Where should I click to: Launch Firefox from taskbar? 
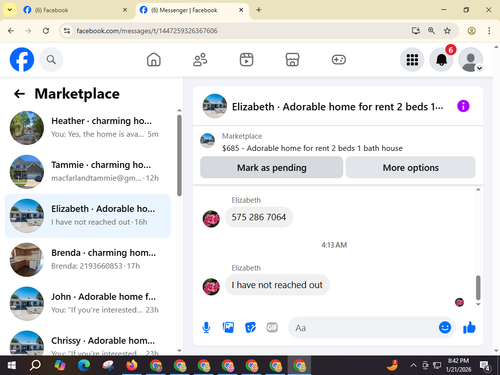pyautogui.click(x=132, y=365)
